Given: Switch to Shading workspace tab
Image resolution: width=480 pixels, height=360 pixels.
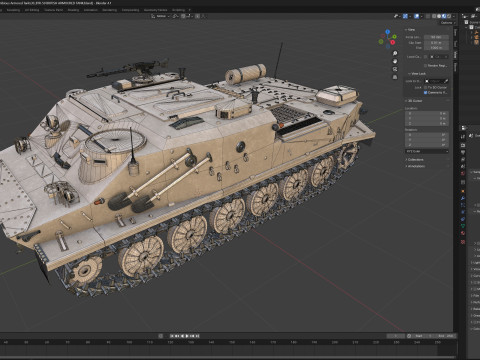Looking at the screenshot, I should (73, 10).
